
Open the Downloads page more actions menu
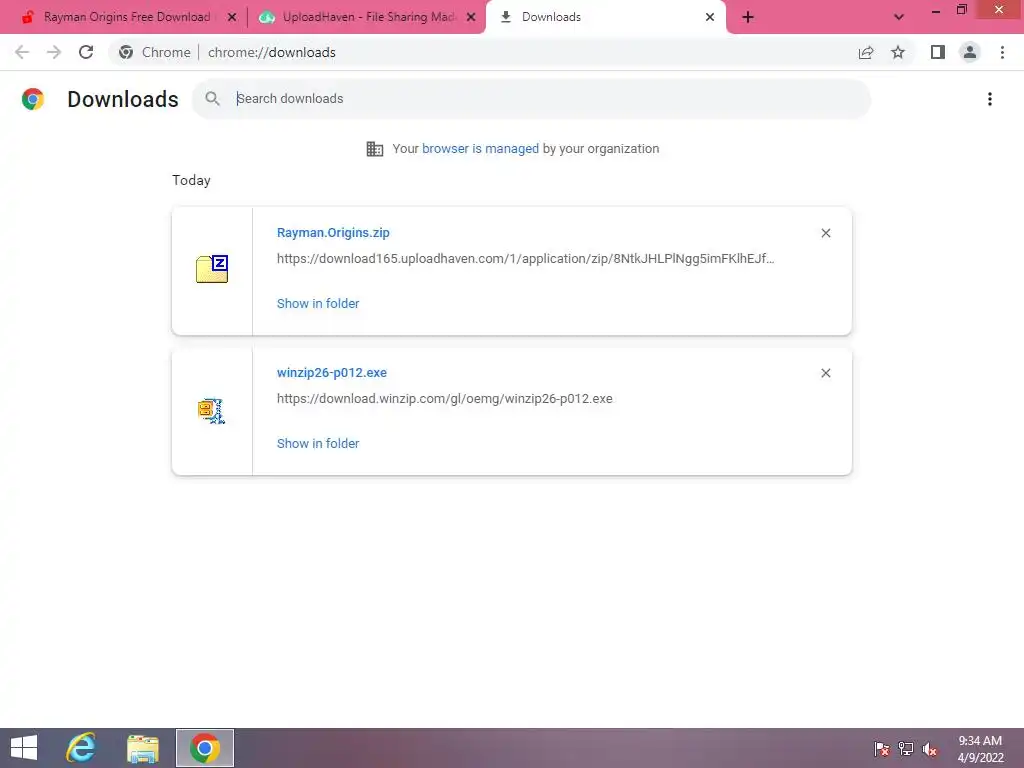[x=990, y=99]
